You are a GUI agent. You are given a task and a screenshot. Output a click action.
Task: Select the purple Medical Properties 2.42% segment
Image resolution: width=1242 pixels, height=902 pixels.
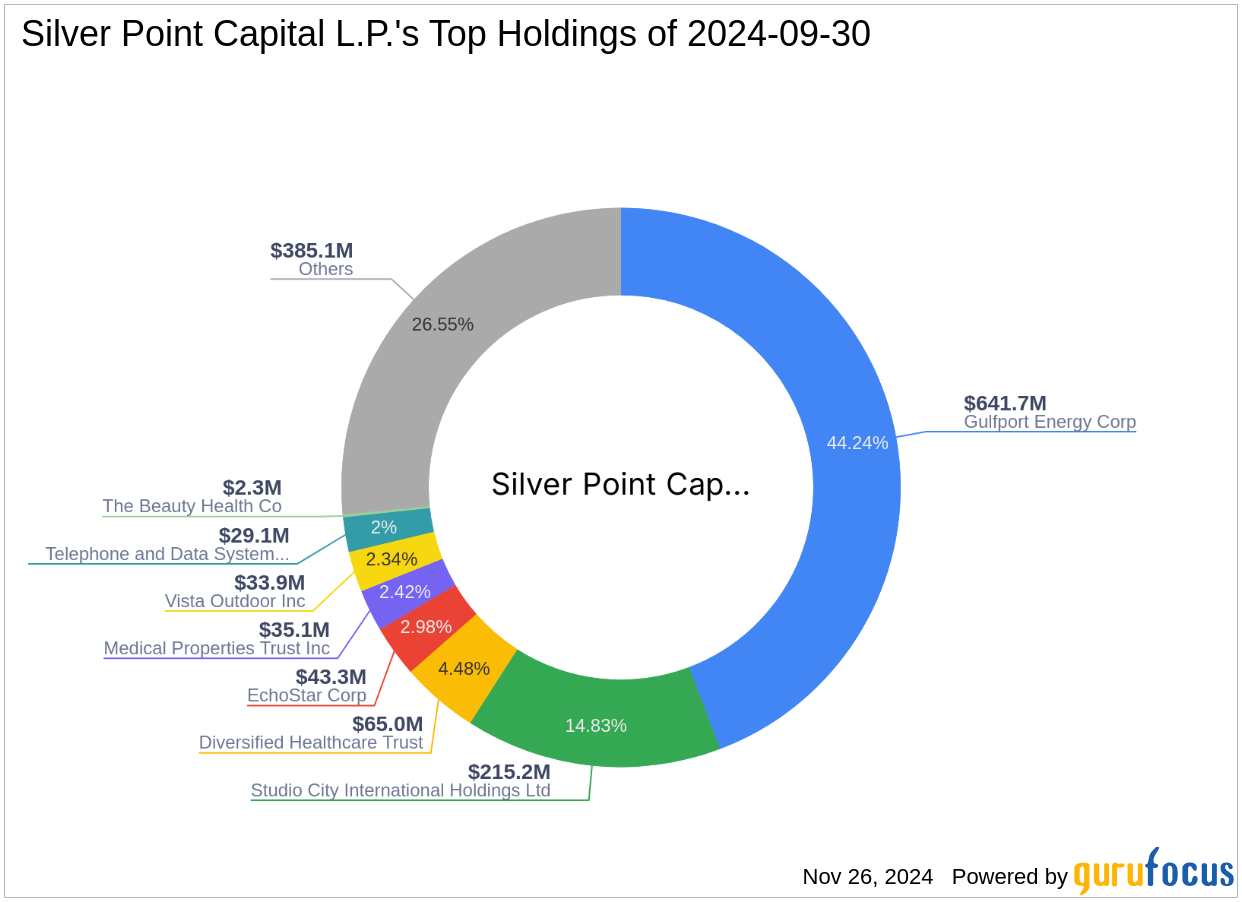click(404, 593)
